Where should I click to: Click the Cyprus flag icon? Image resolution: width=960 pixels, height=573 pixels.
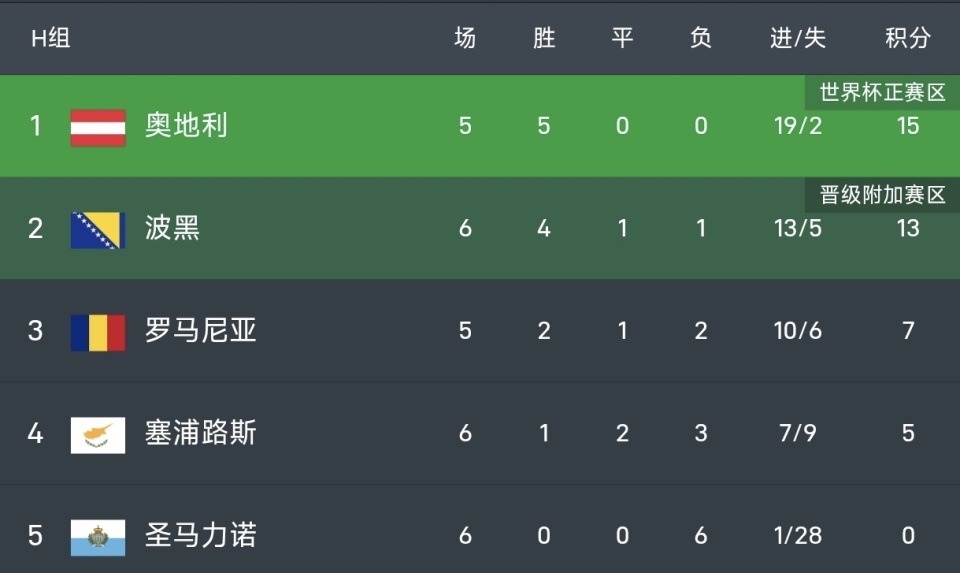point(98,434)
